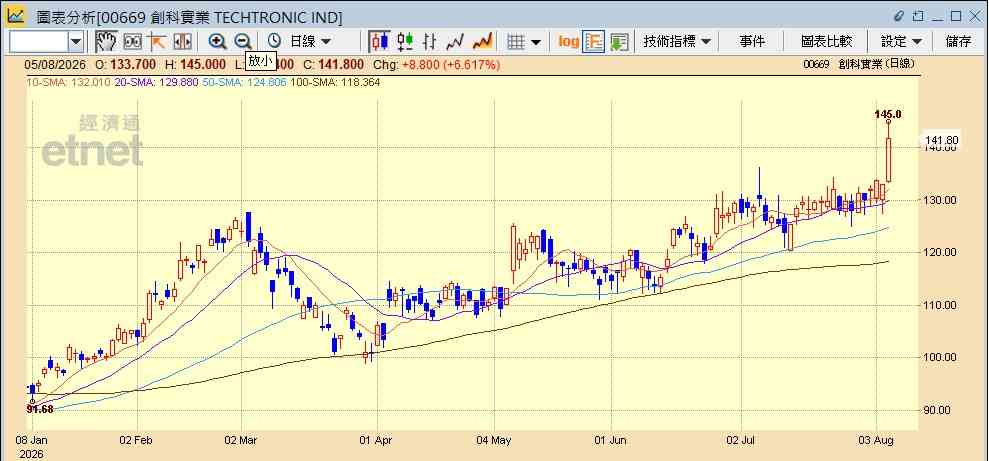Click the 02 Jul date axis label
Viewport: 989px width, 461px height.
tap(741, 440)
